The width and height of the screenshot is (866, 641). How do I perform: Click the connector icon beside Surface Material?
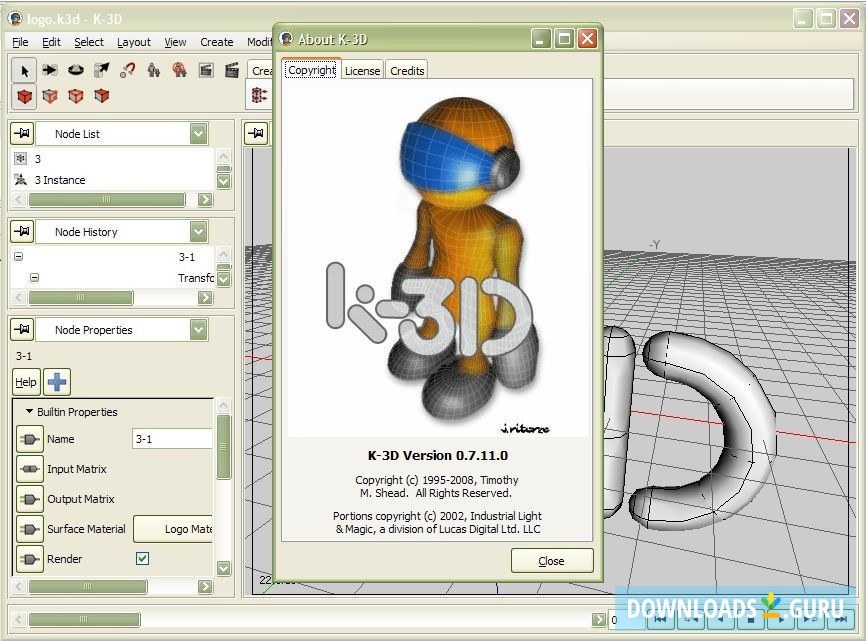coord(30,529)
